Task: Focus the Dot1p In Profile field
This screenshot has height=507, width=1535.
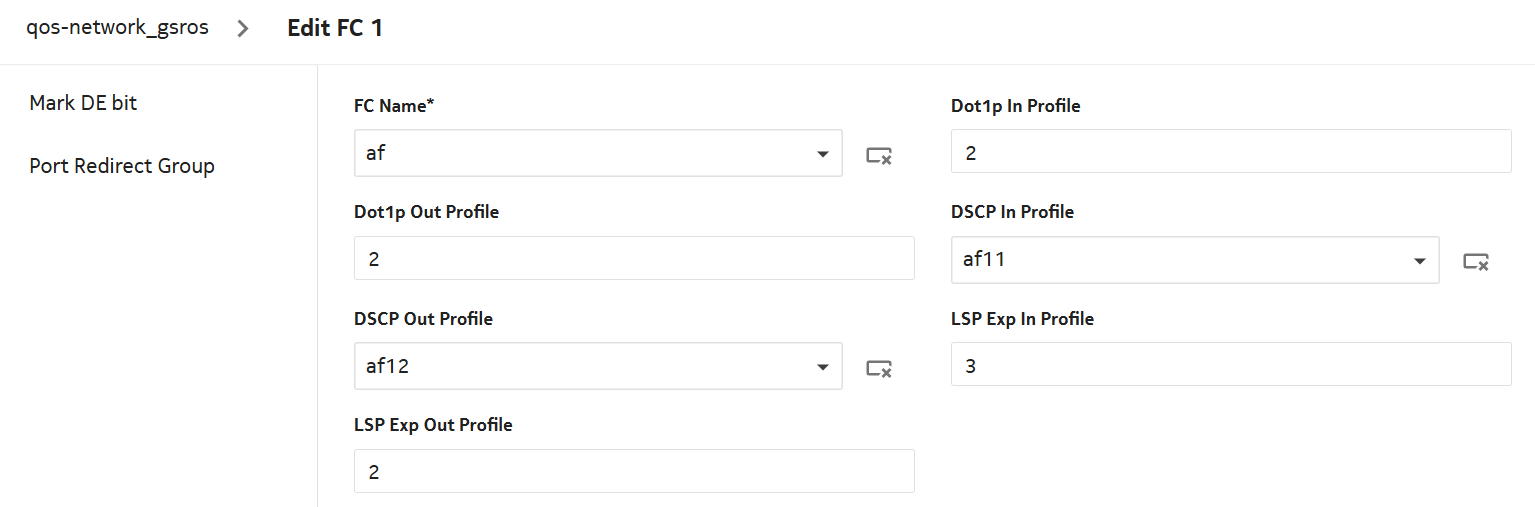Action: pos(1230,151)
